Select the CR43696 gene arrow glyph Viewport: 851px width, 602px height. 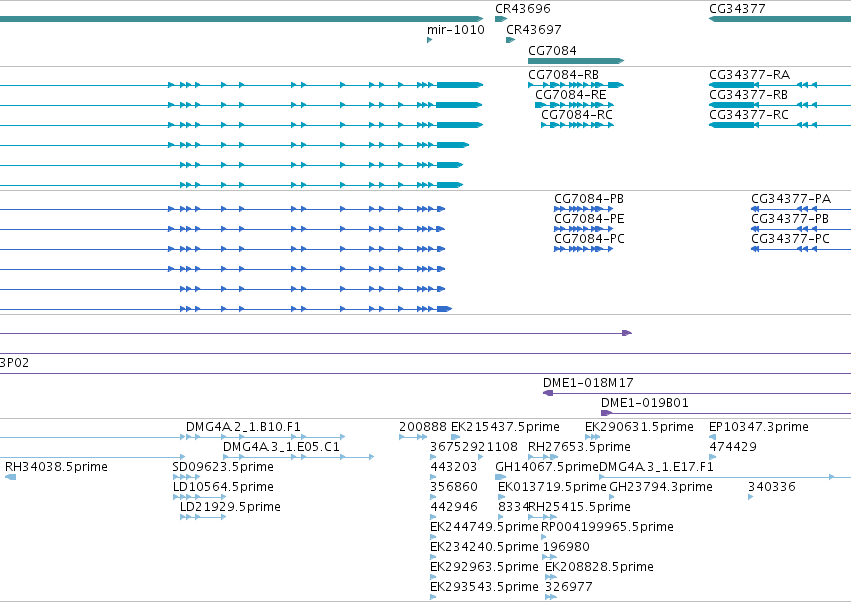click(x=501, y=19)
